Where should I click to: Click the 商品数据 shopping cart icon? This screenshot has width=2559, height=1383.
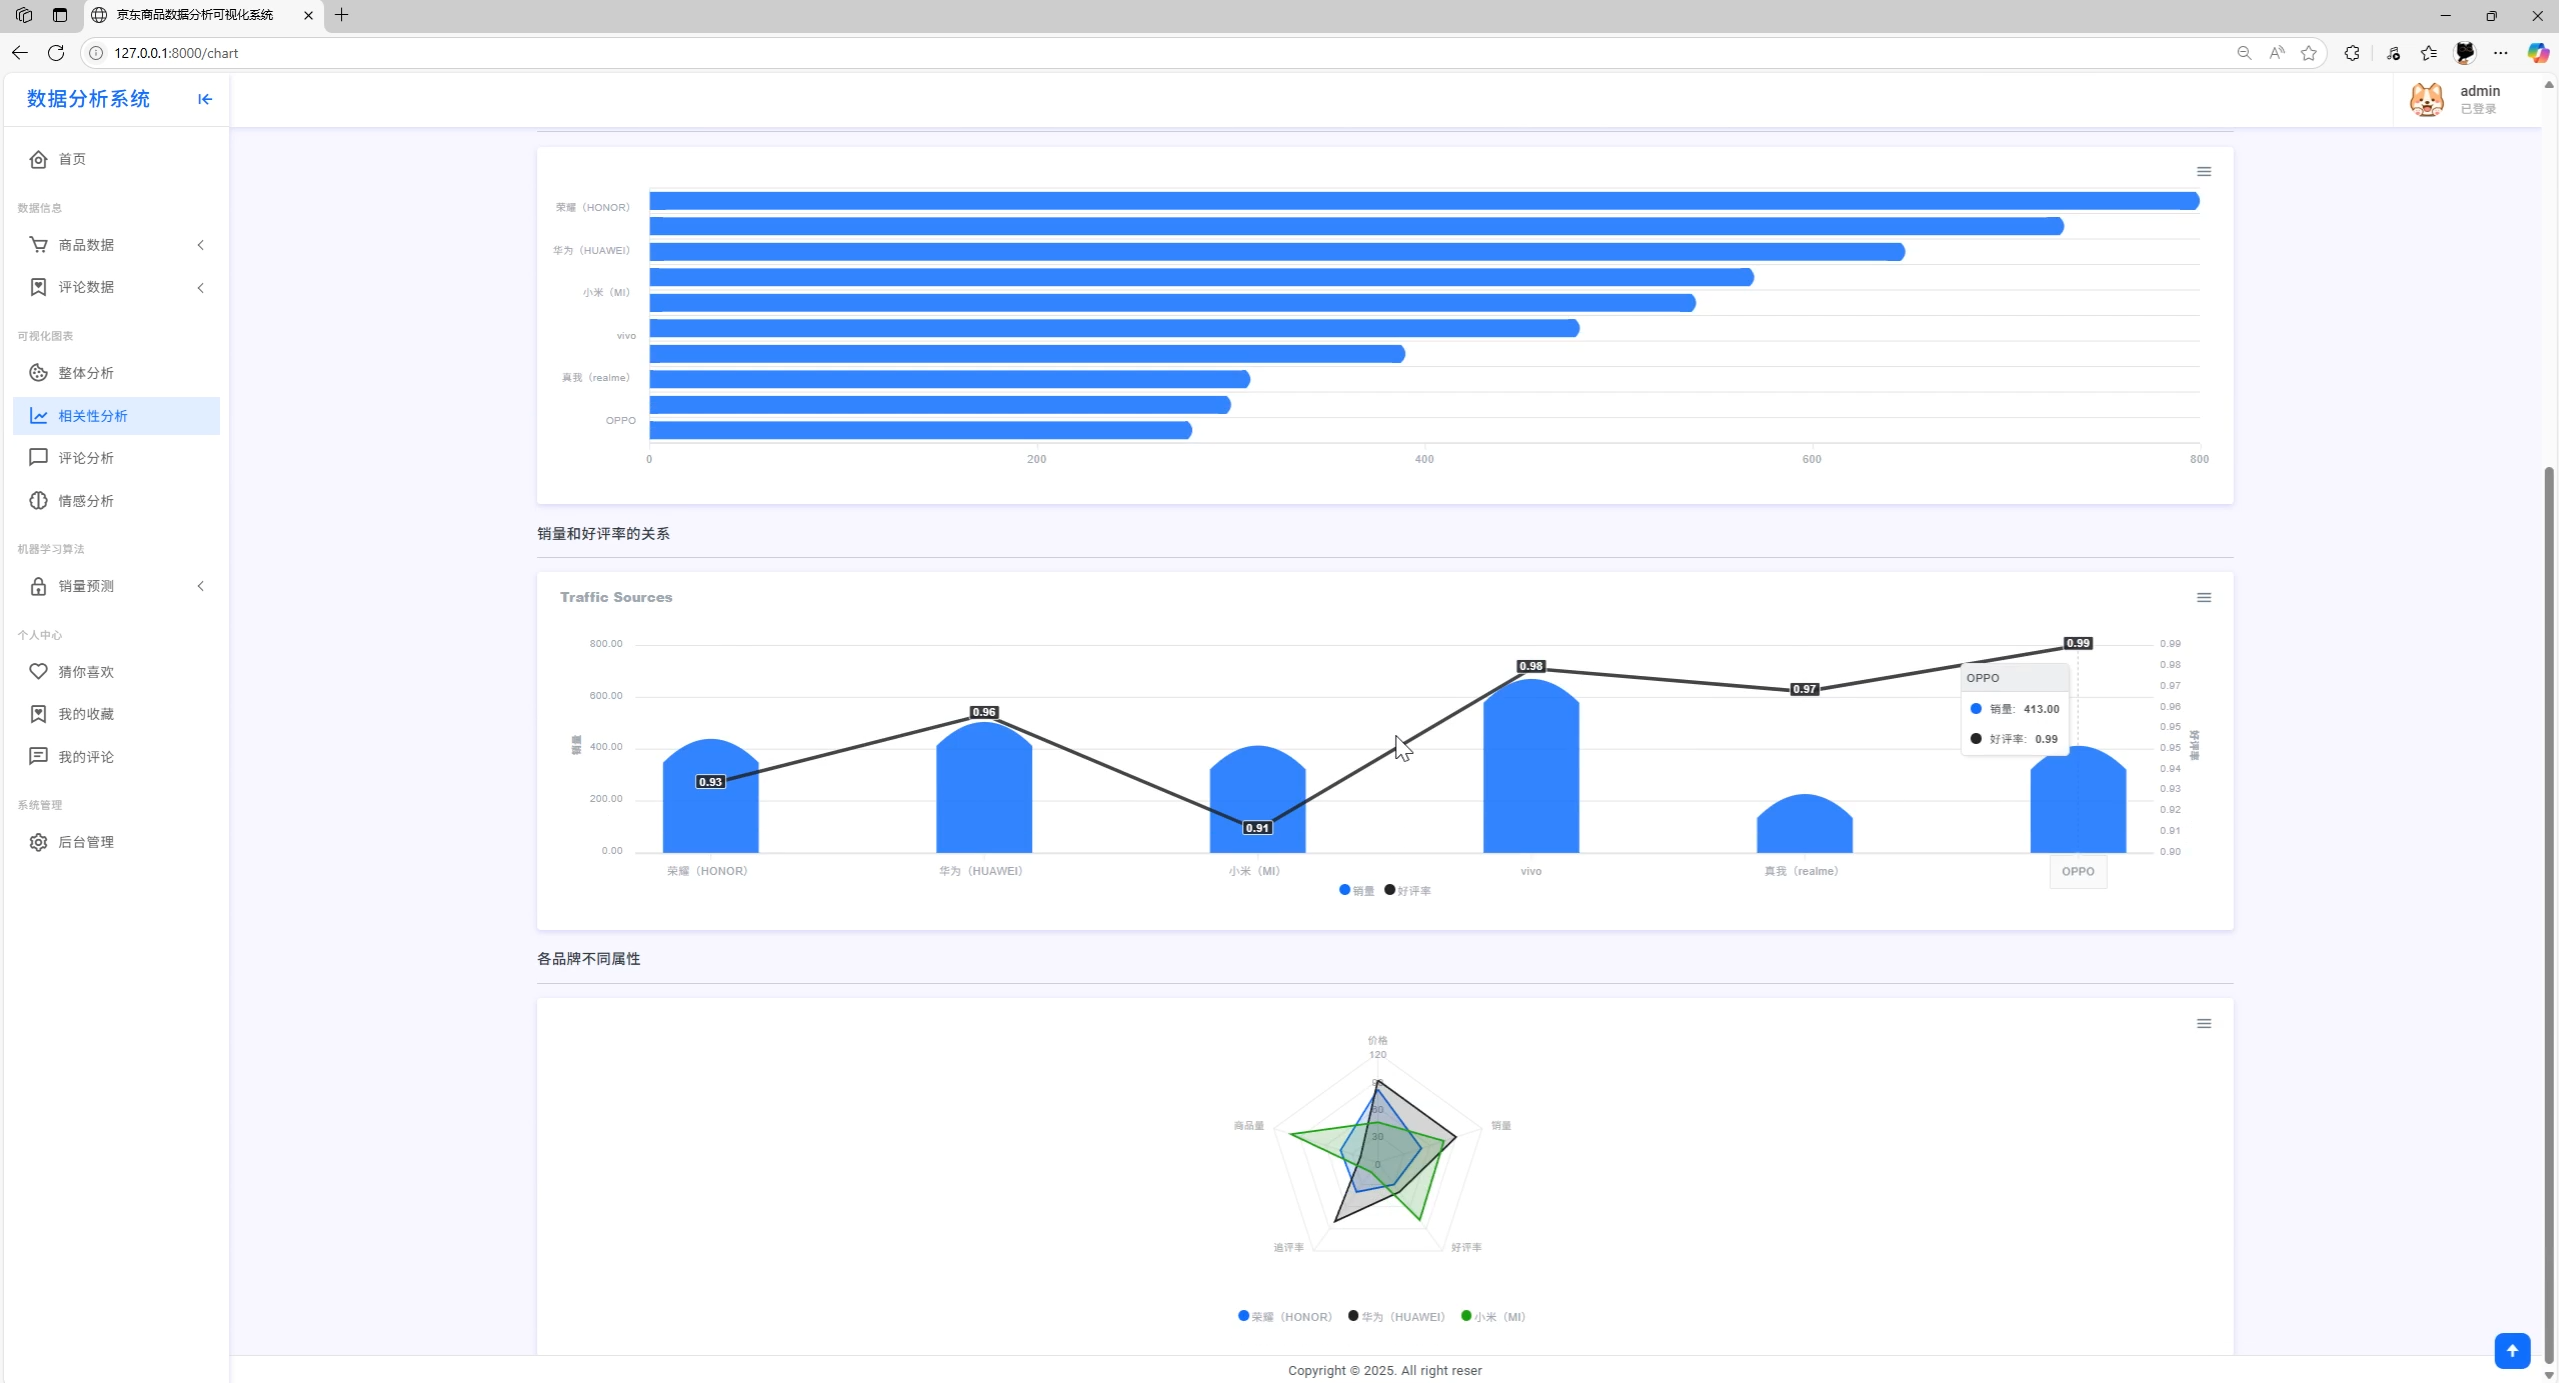38,245
